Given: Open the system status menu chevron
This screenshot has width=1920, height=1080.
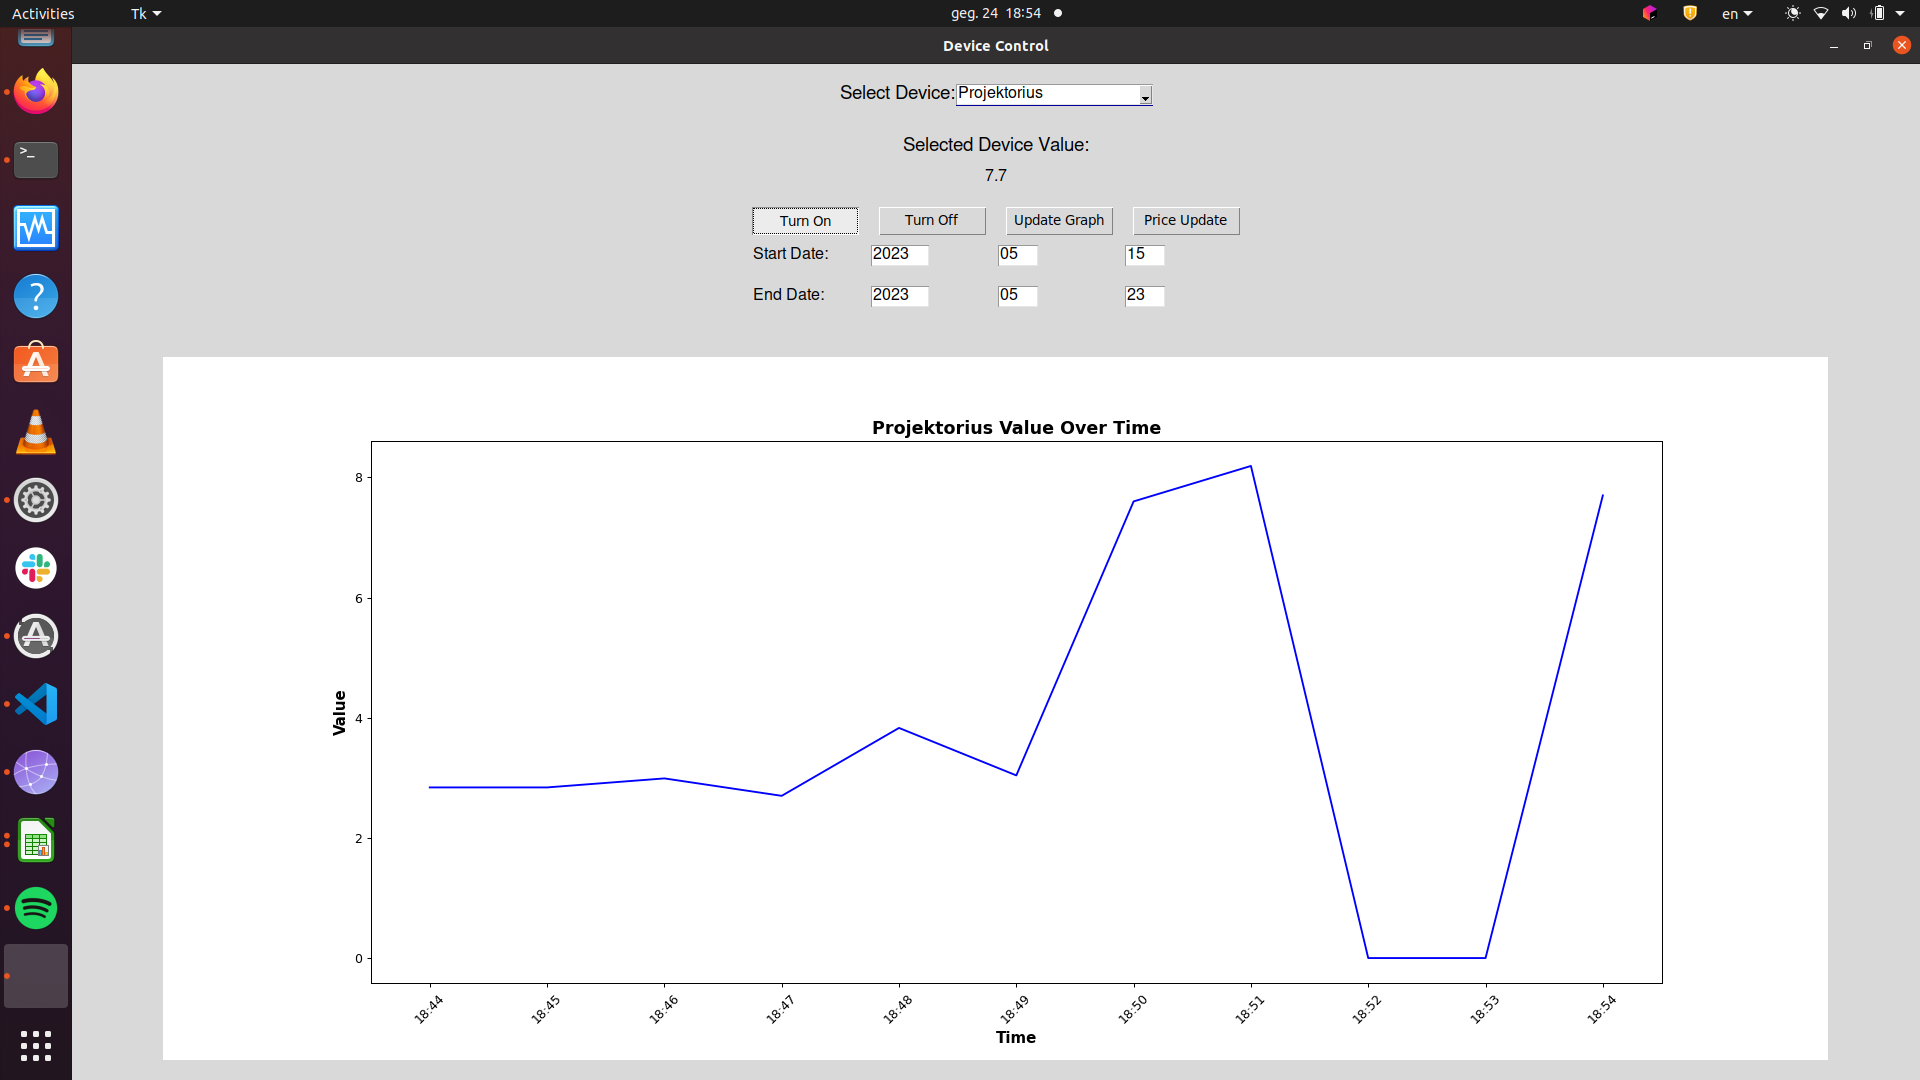Looking at the screenshot, I should [x=1898, y=13].
